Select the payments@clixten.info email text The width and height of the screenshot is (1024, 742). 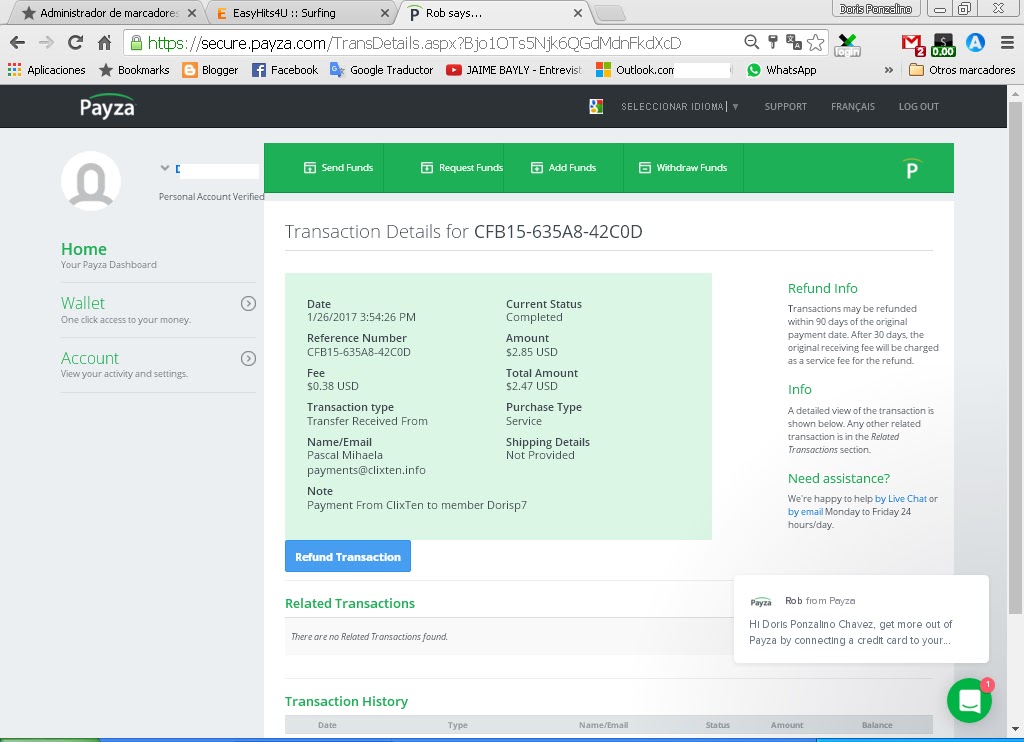[x=366, y=470]
